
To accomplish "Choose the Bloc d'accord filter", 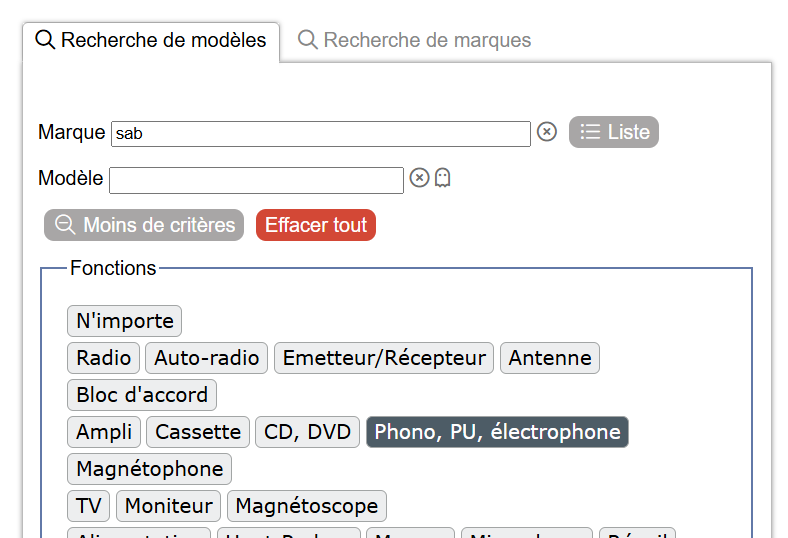I will click(x=142, y=395).
